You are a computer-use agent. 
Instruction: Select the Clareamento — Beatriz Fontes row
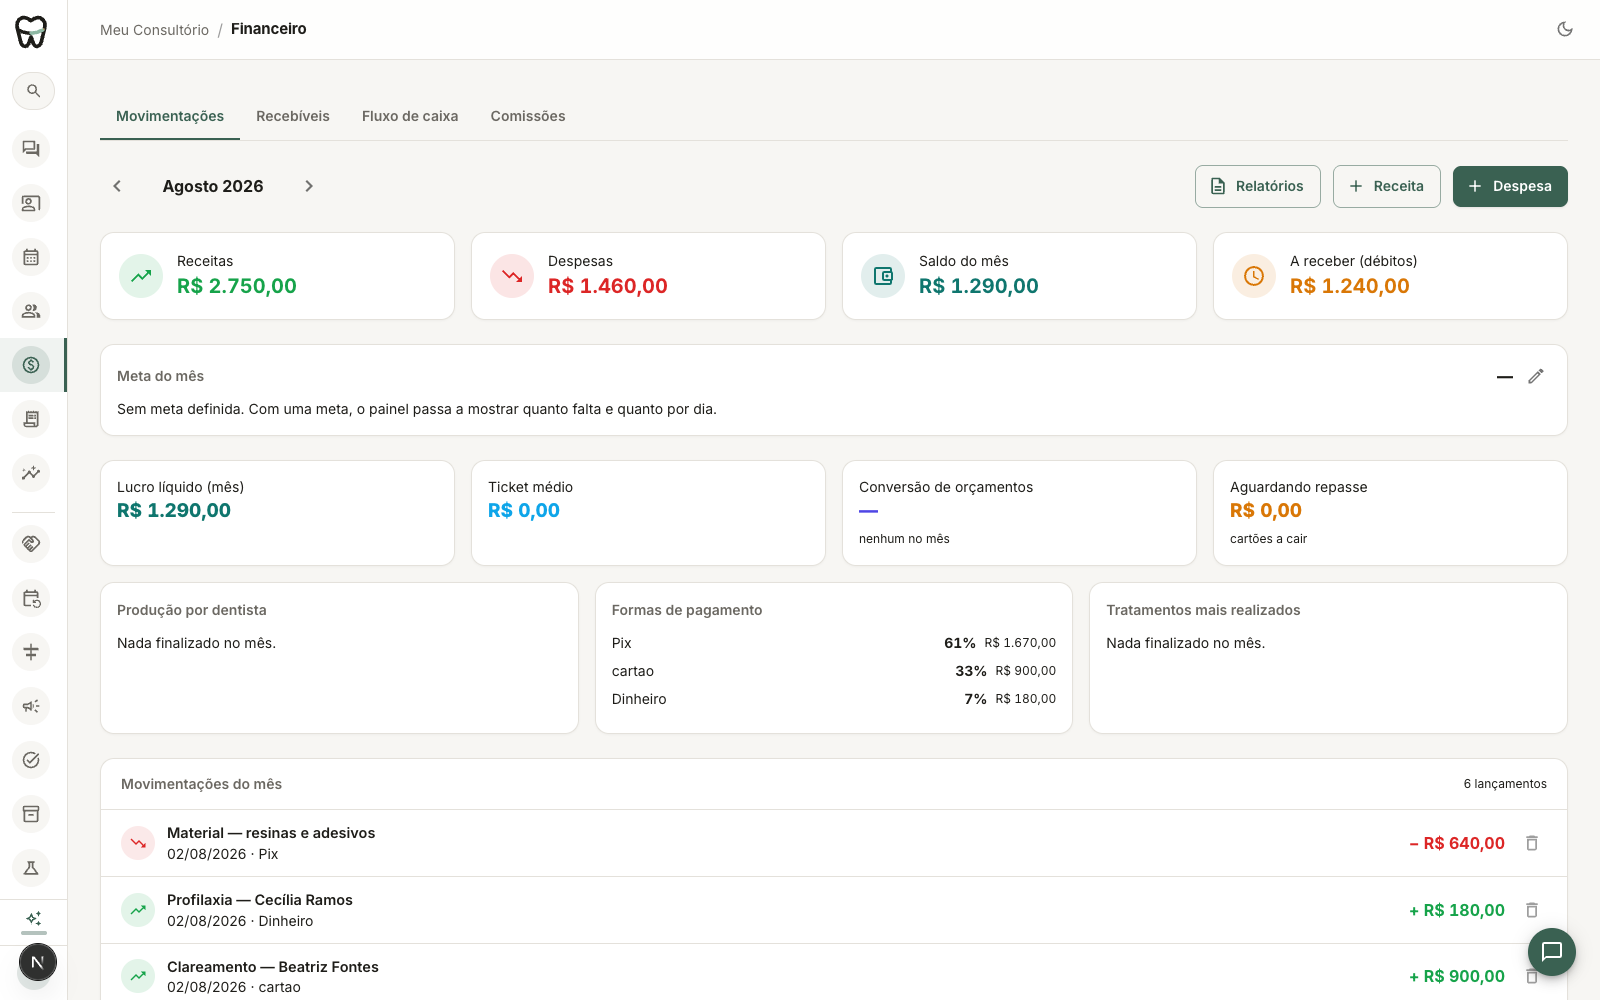point(834,972)
